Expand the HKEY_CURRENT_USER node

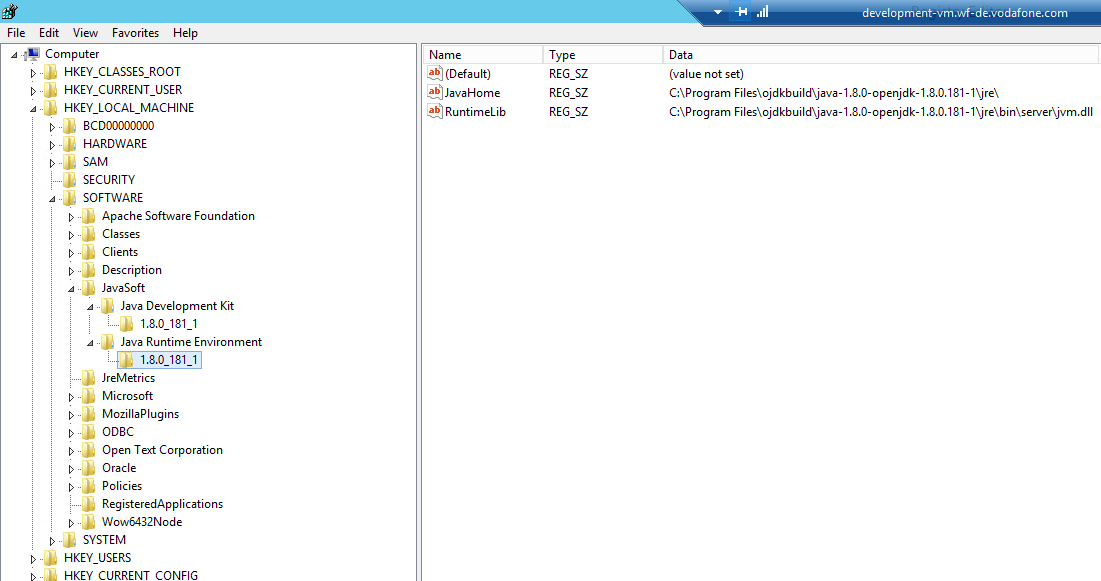(33, 91)
